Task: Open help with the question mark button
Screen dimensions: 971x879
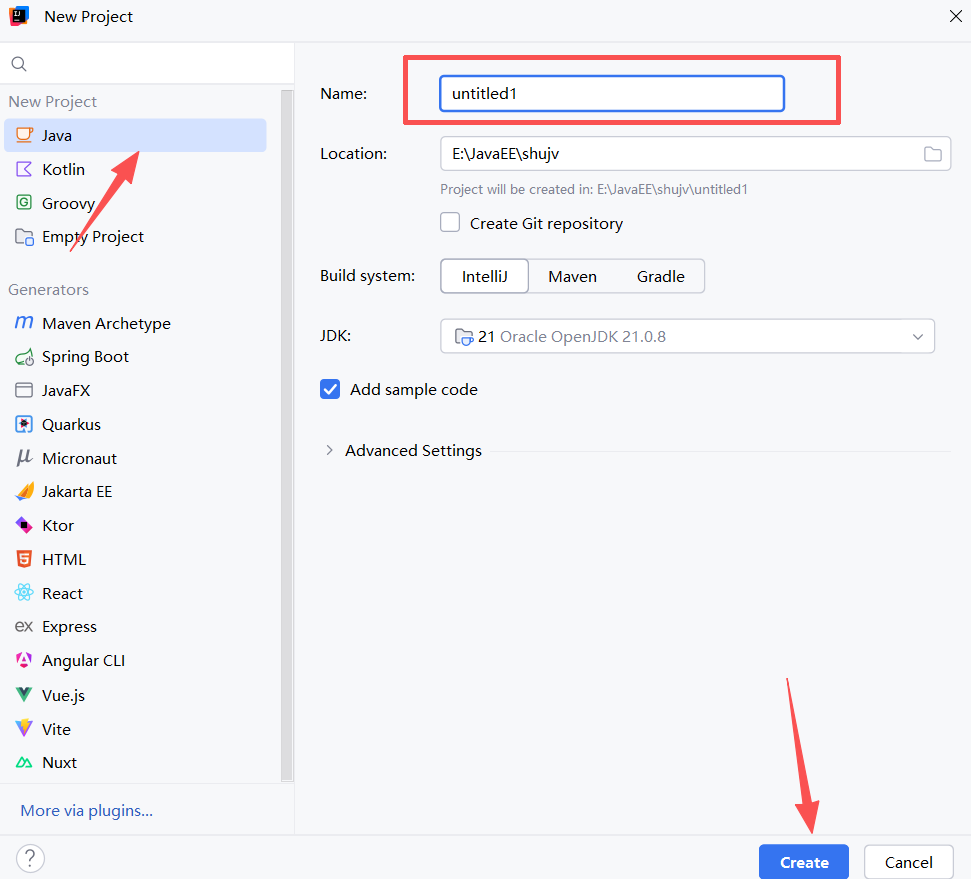Action: pos(30,859)
